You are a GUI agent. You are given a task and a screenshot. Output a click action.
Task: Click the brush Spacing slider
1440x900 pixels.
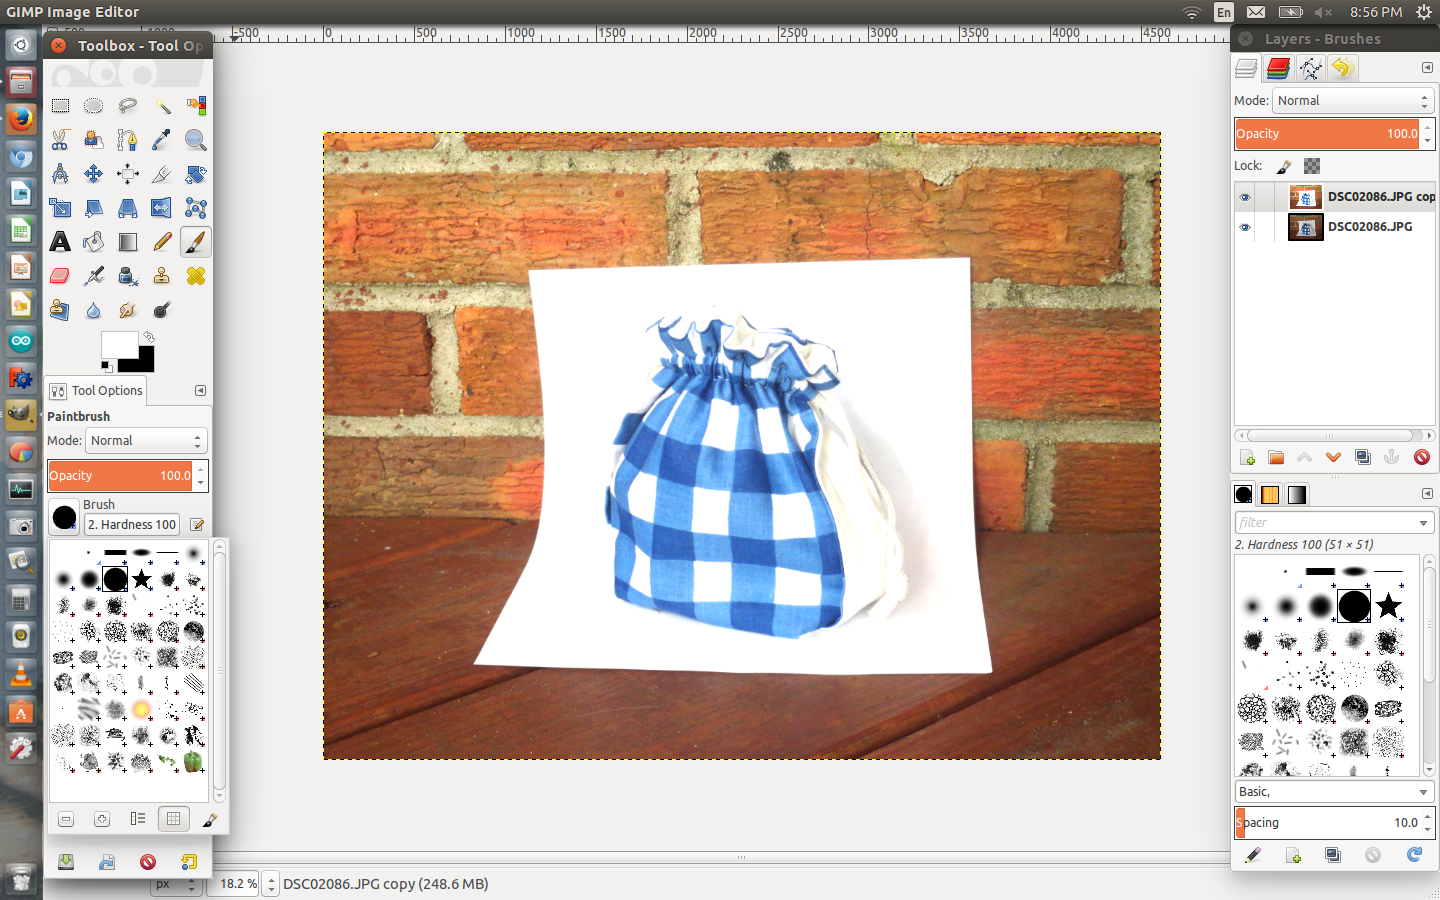tap(1328, 823)
